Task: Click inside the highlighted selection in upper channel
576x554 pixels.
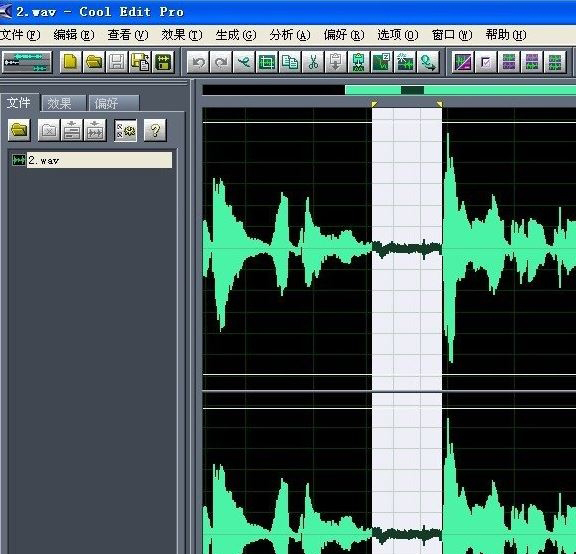Action: (x=407, y=249)
